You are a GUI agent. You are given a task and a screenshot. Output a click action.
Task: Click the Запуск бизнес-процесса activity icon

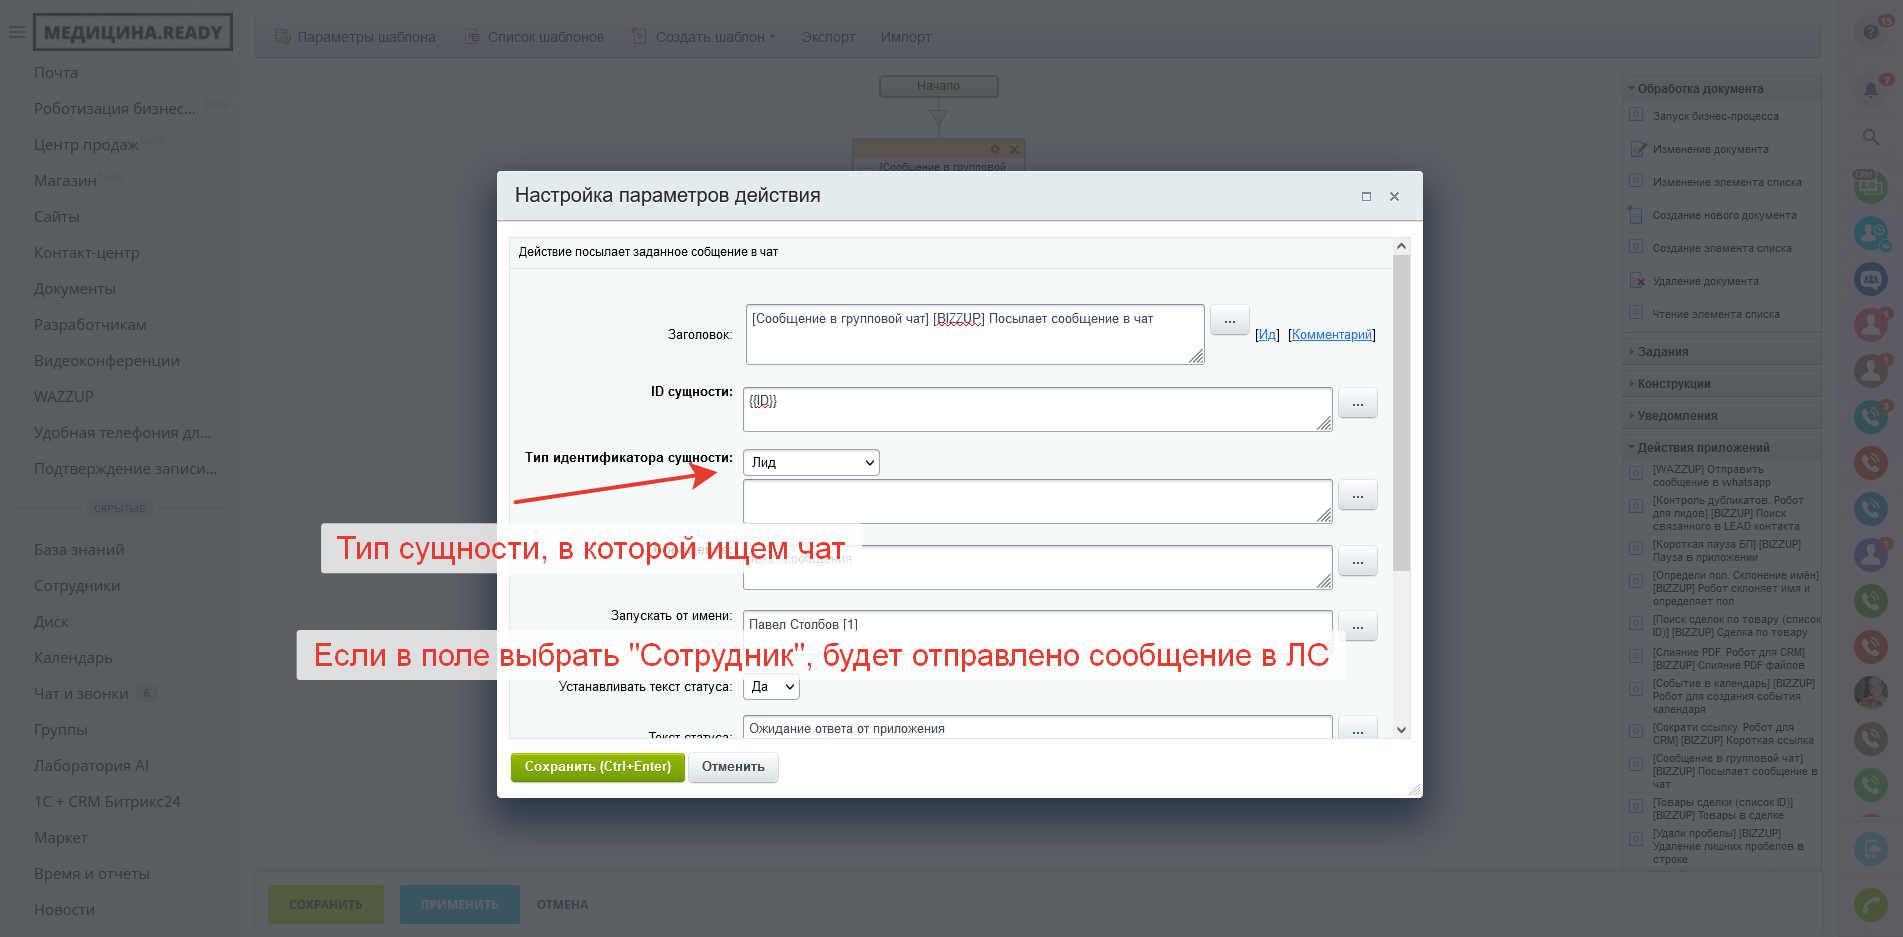[x=1636, y=115]
